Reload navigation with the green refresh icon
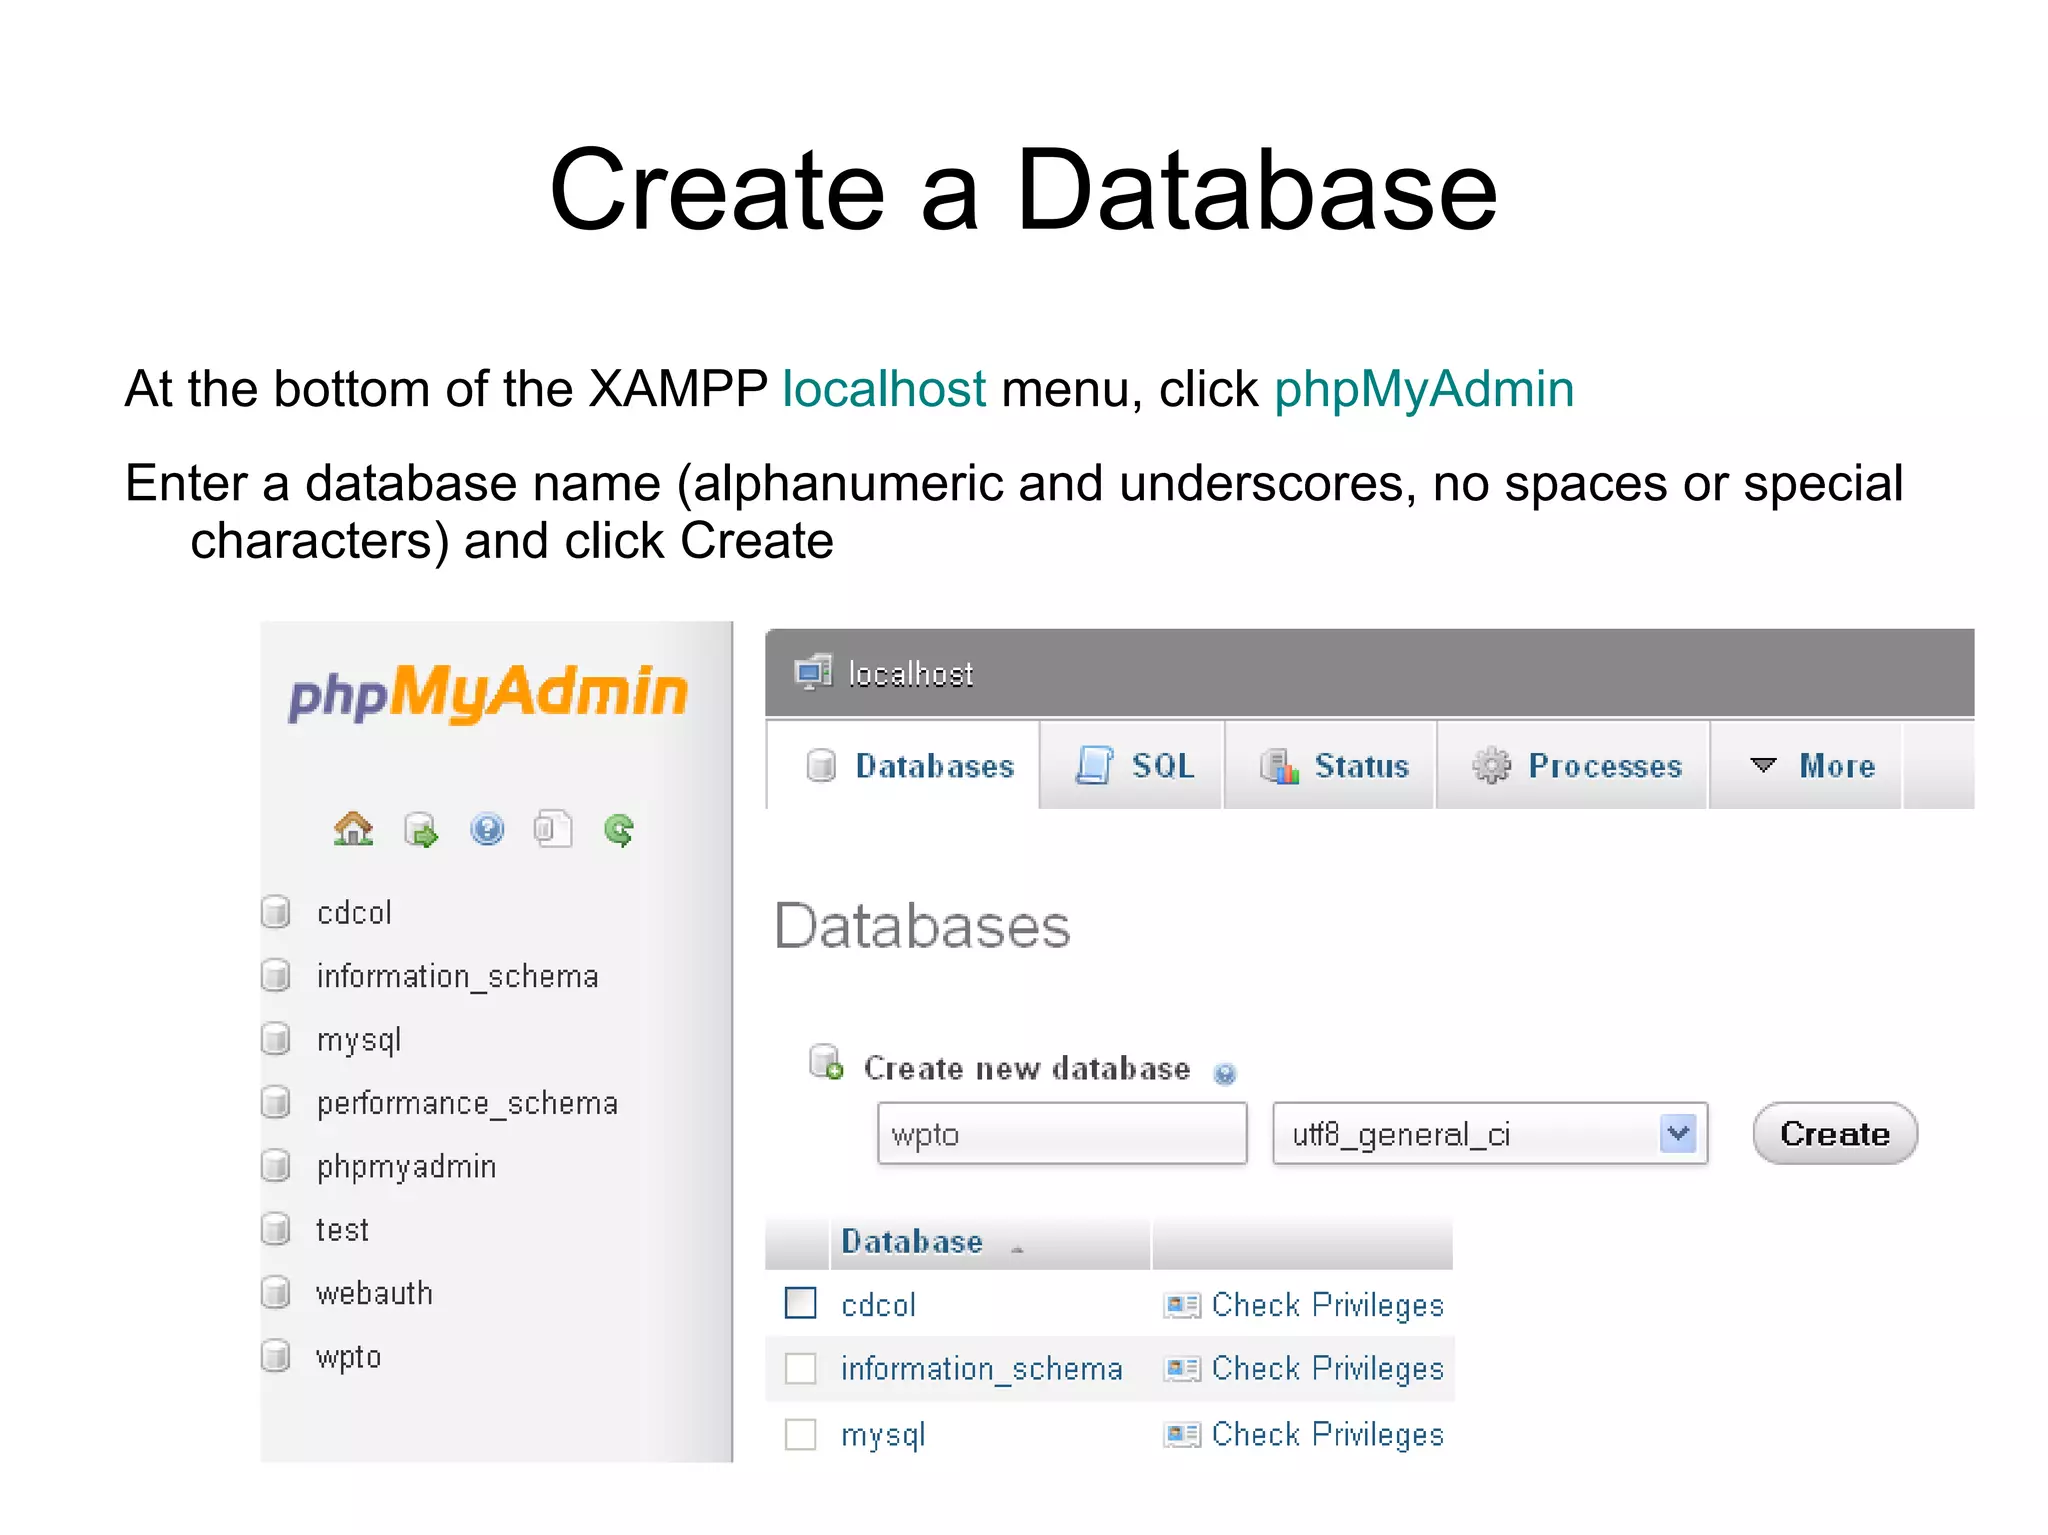 point(619,830)
